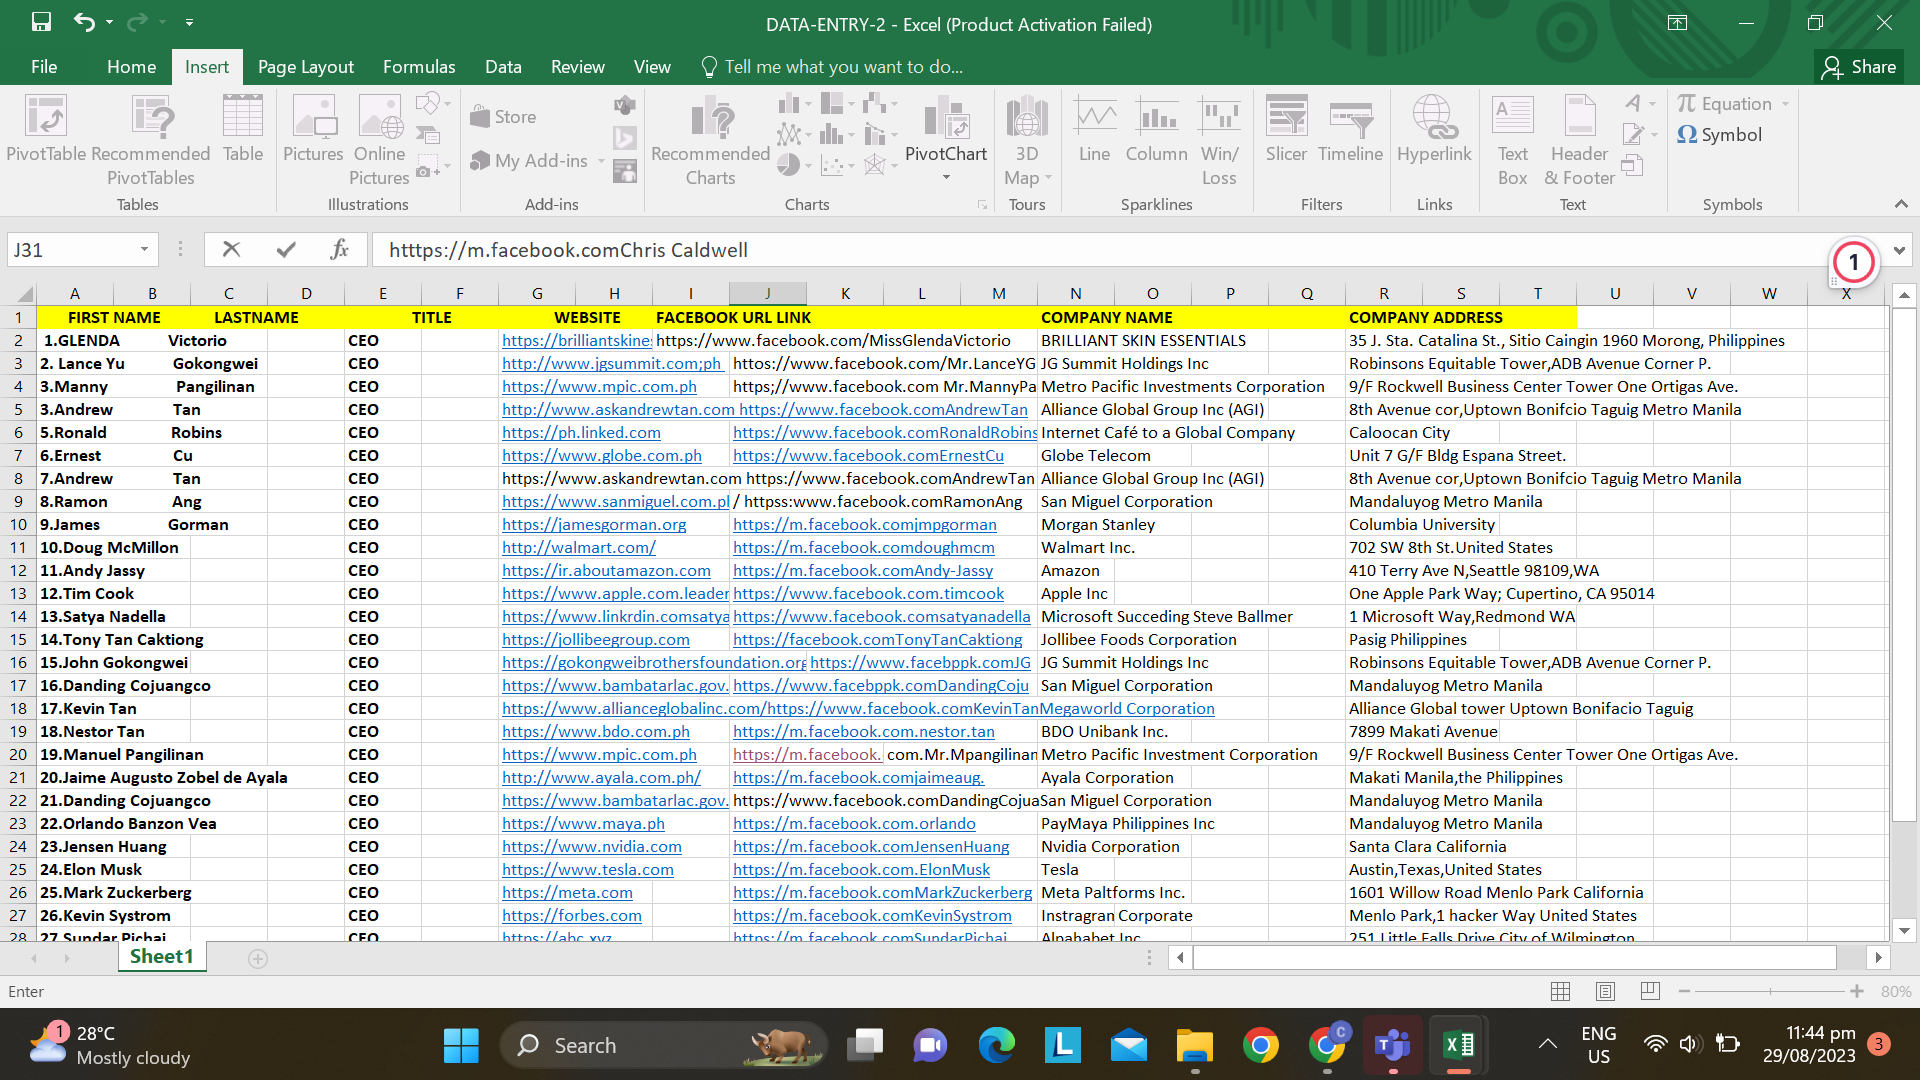This screenshot has width=1920, height=1080.
Task: Confirm formula bar entry with checkmark
Action: tap(286, 250)
